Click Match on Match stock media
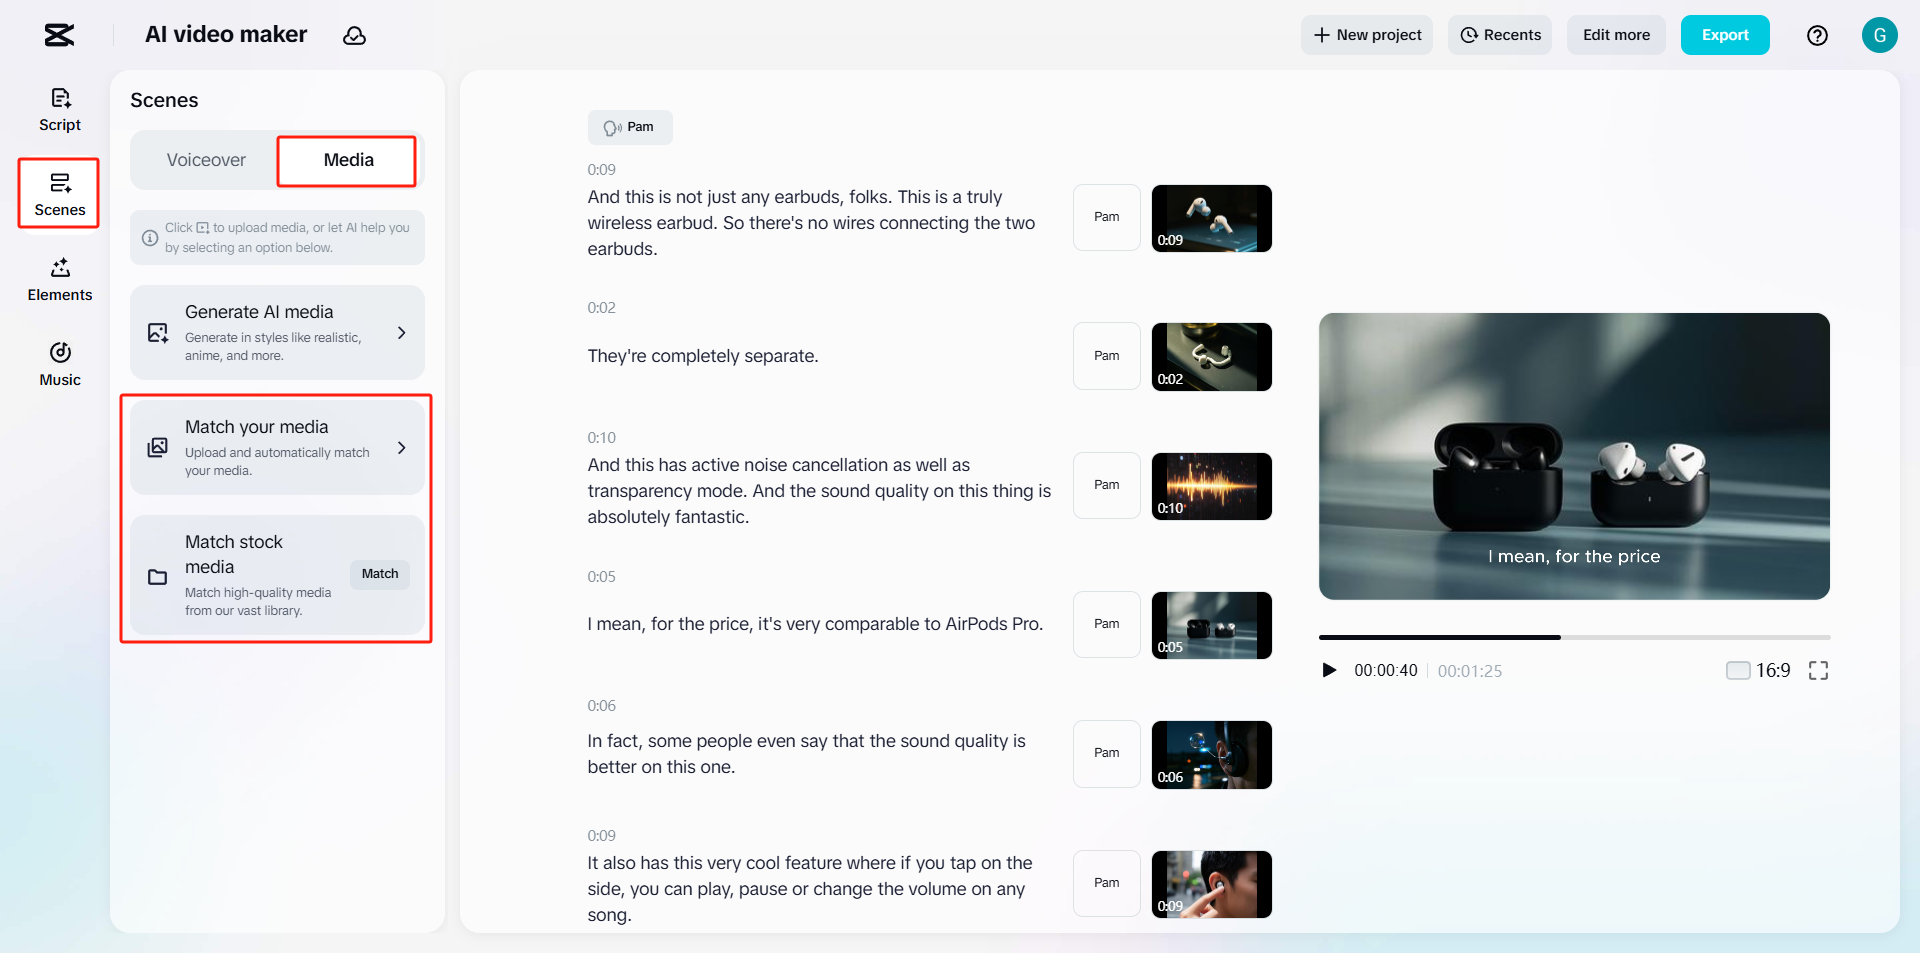Image resolution: width=1920 pixels, height=953 pixels. click(379, 574)
